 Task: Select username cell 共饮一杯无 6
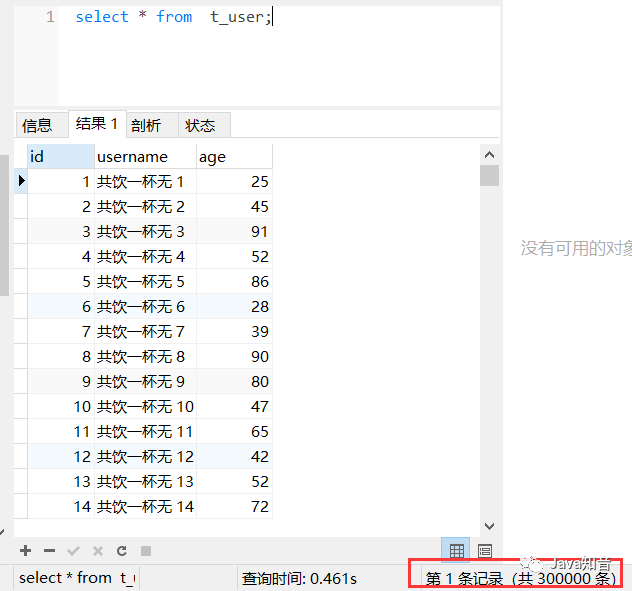146,306
